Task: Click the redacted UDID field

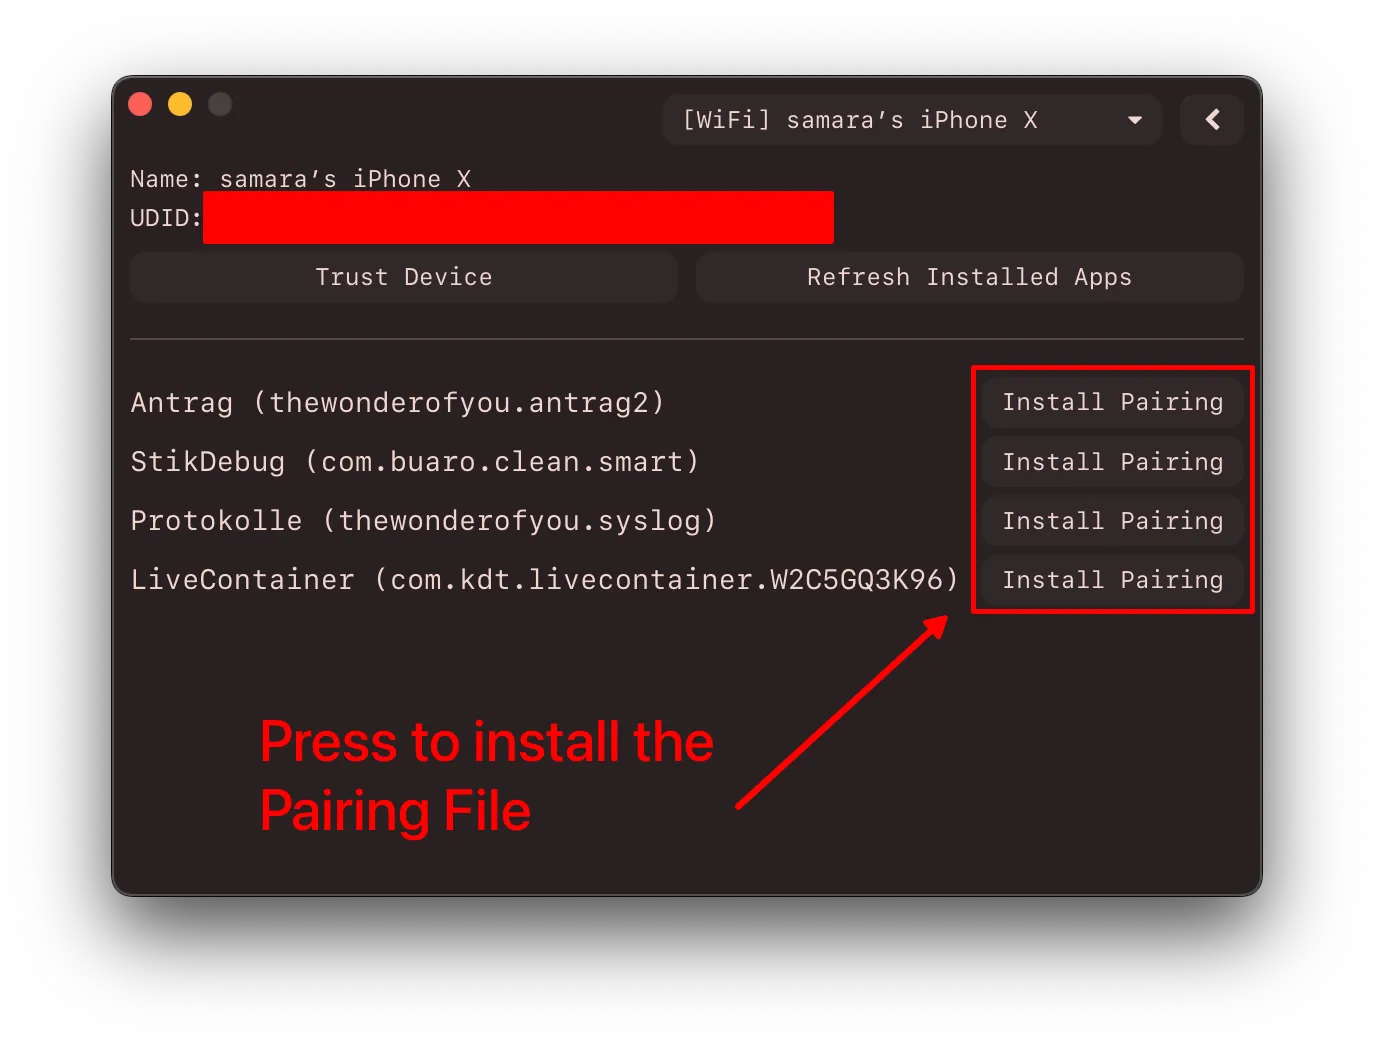Action: [518, 217]
